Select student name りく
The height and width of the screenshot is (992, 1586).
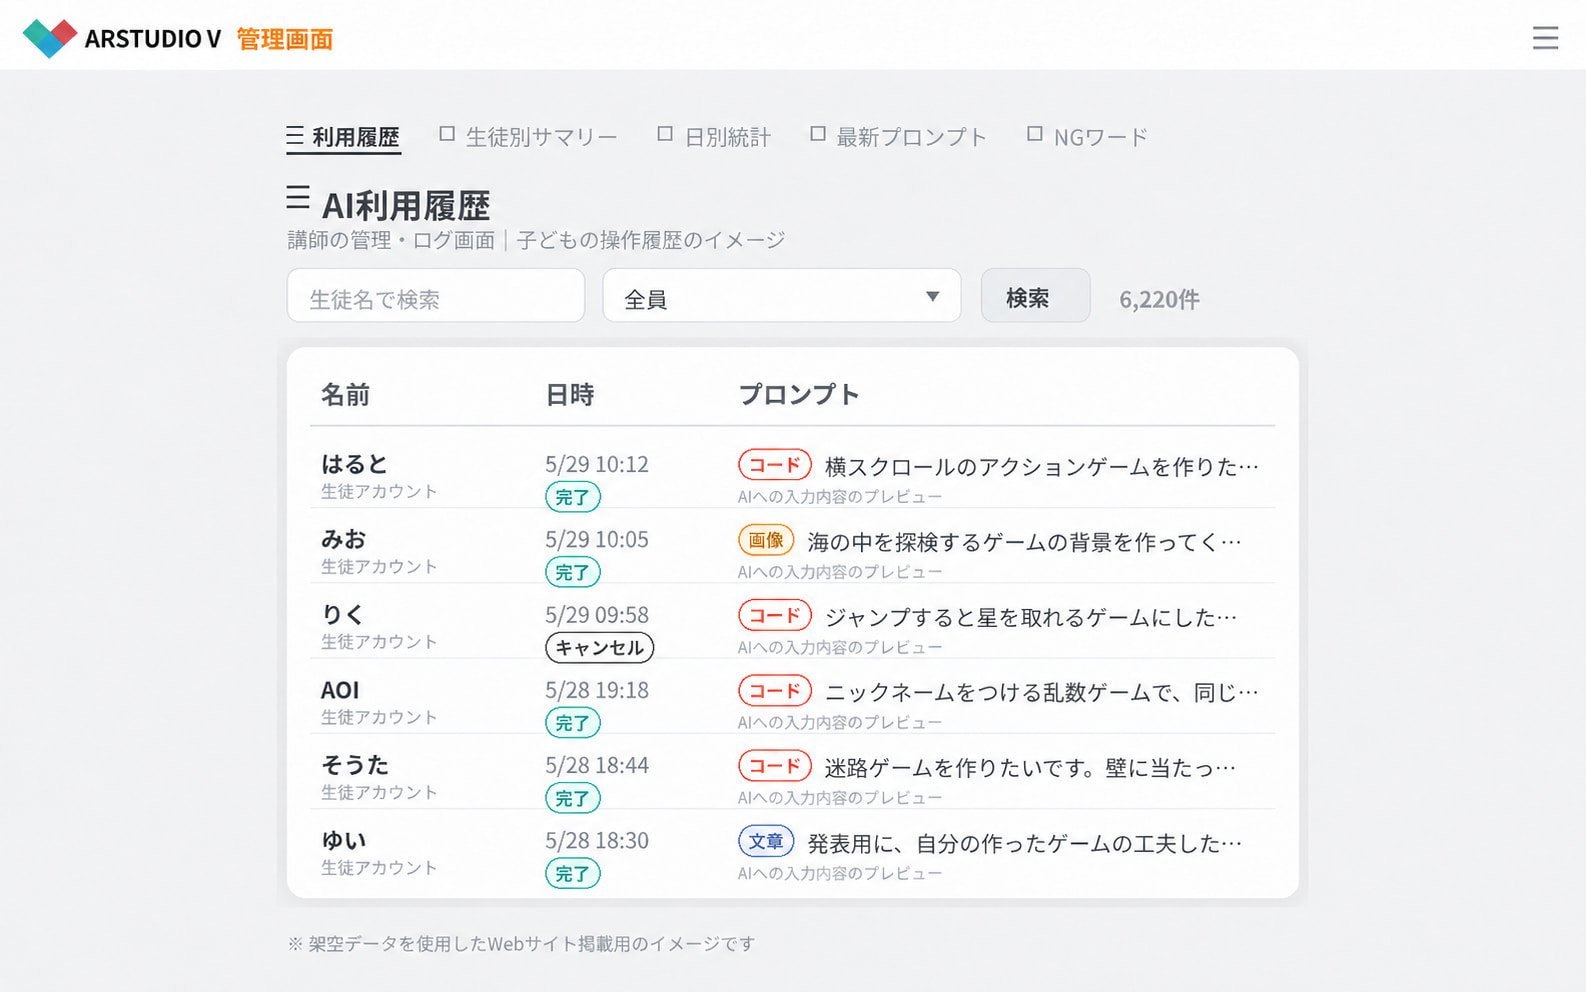[342, 614]
